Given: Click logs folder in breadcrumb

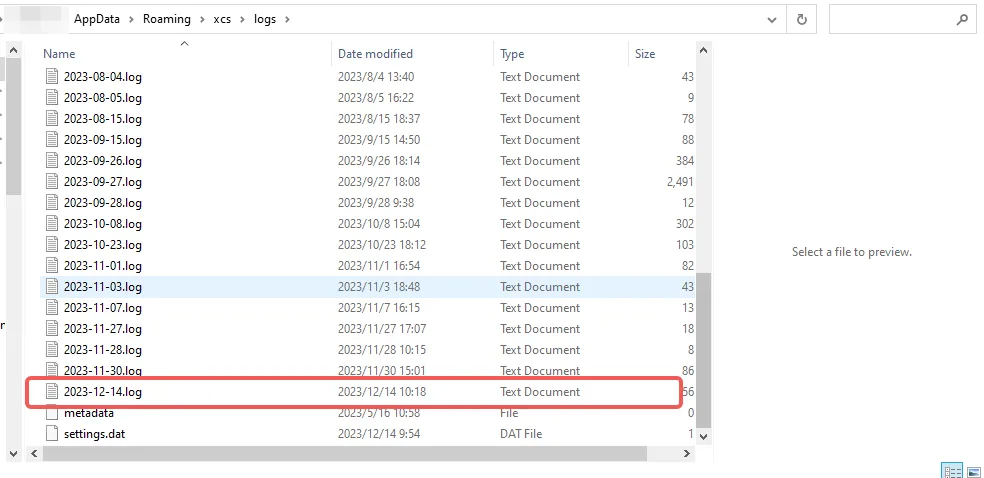Looking at the screenshot, I should point(265,19).
